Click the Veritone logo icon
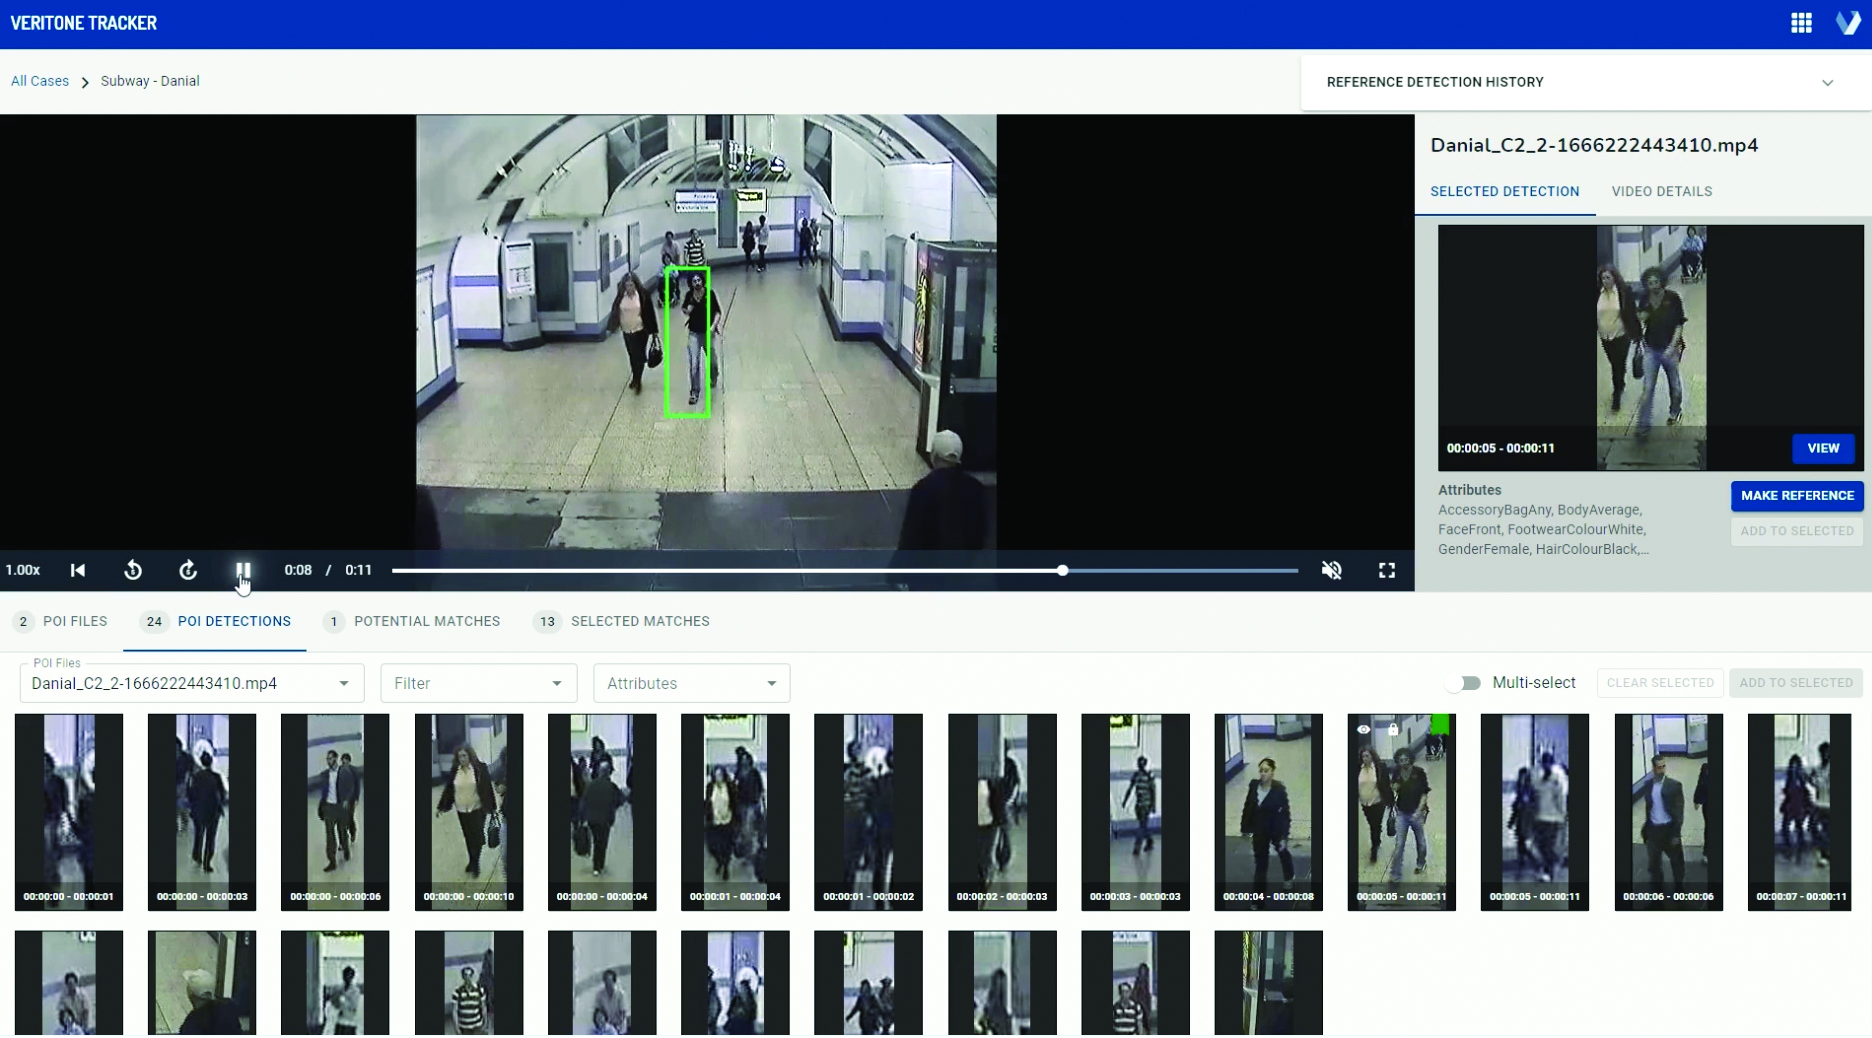This screenshot has height=1038, width=1872. pyautogui.click(x=1849, y=22)
